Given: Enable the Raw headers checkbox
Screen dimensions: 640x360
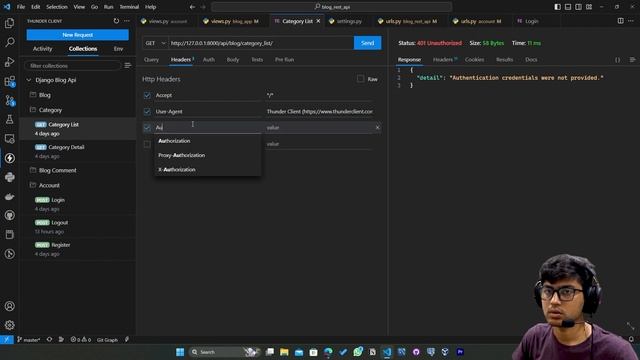Looking at the screenshot, I should [360, 79].
